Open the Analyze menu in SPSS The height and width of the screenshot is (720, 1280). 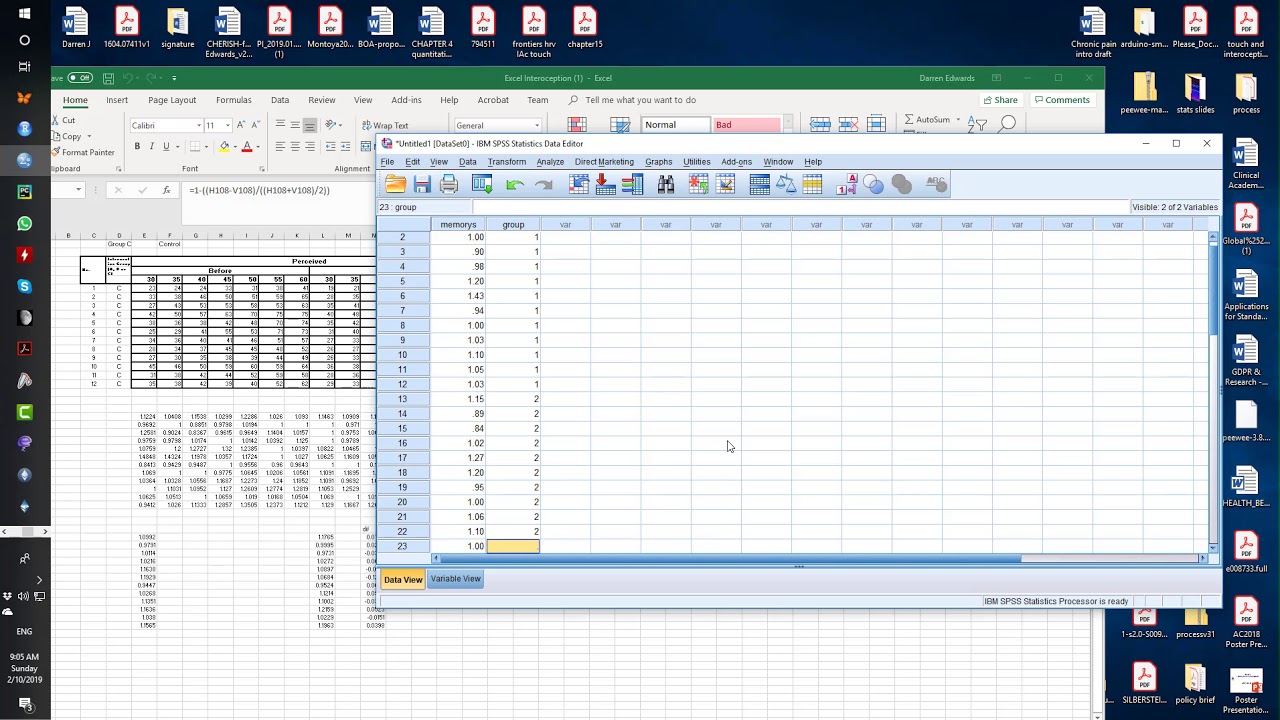click(550, 162)
